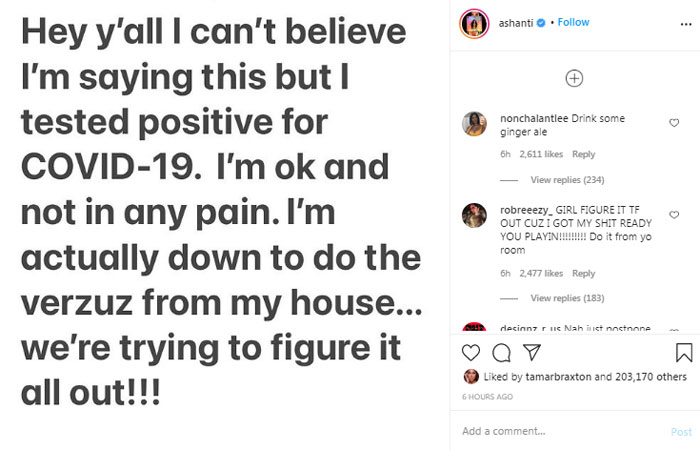The width and height of the screenshot is (700, 450).
Task: Save post using the bookmark icon
Action: pyautogui.click(x=684, y=352)
